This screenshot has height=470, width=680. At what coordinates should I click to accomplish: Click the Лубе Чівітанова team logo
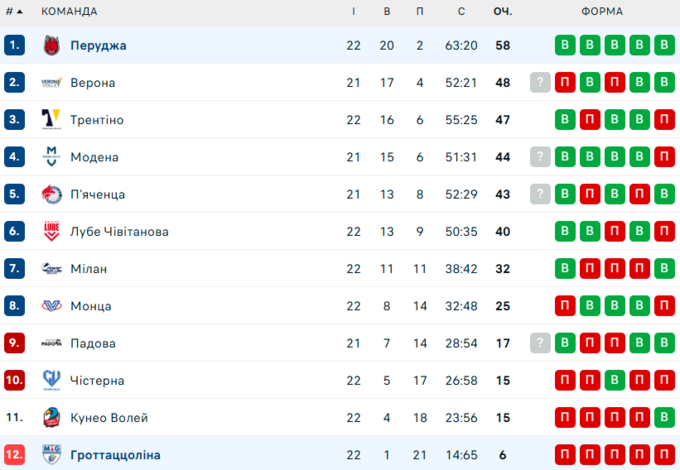point(51,231)
